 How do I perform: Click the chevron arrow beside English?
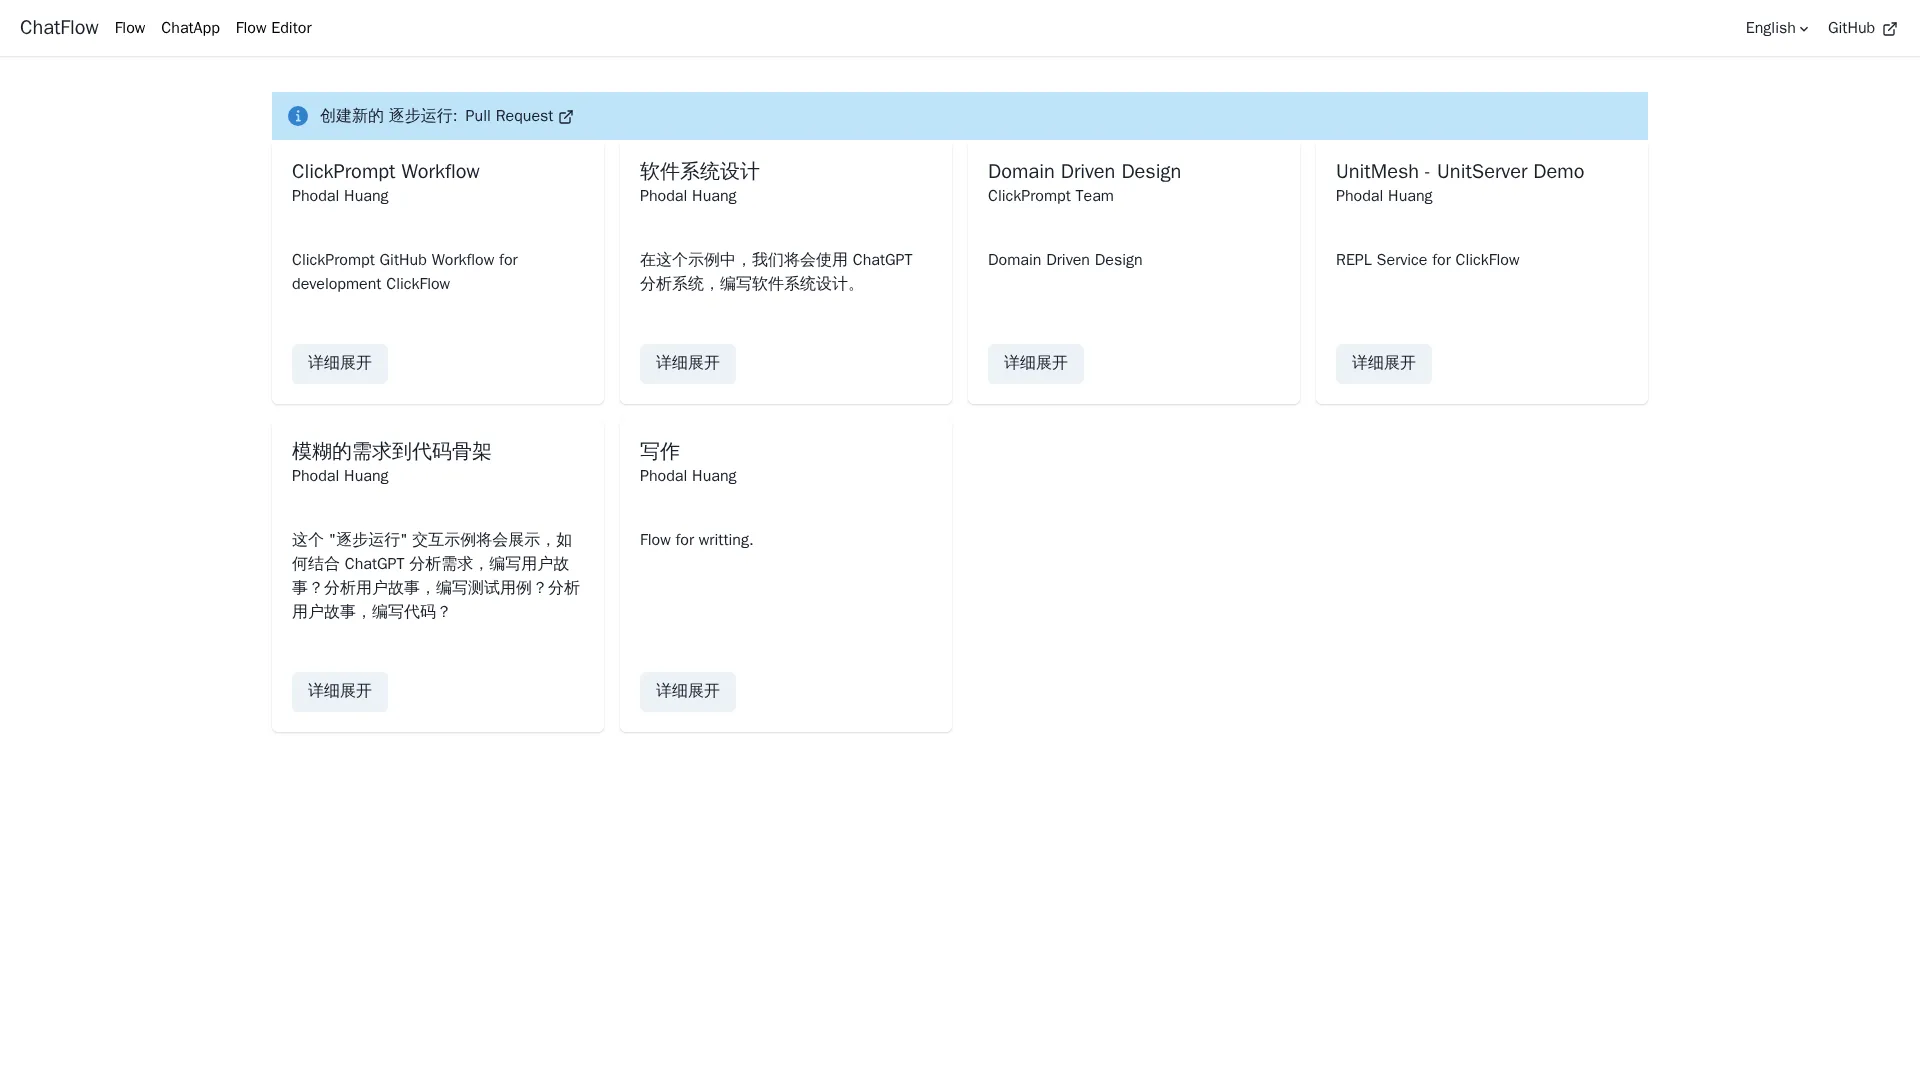pos(1804,29)
